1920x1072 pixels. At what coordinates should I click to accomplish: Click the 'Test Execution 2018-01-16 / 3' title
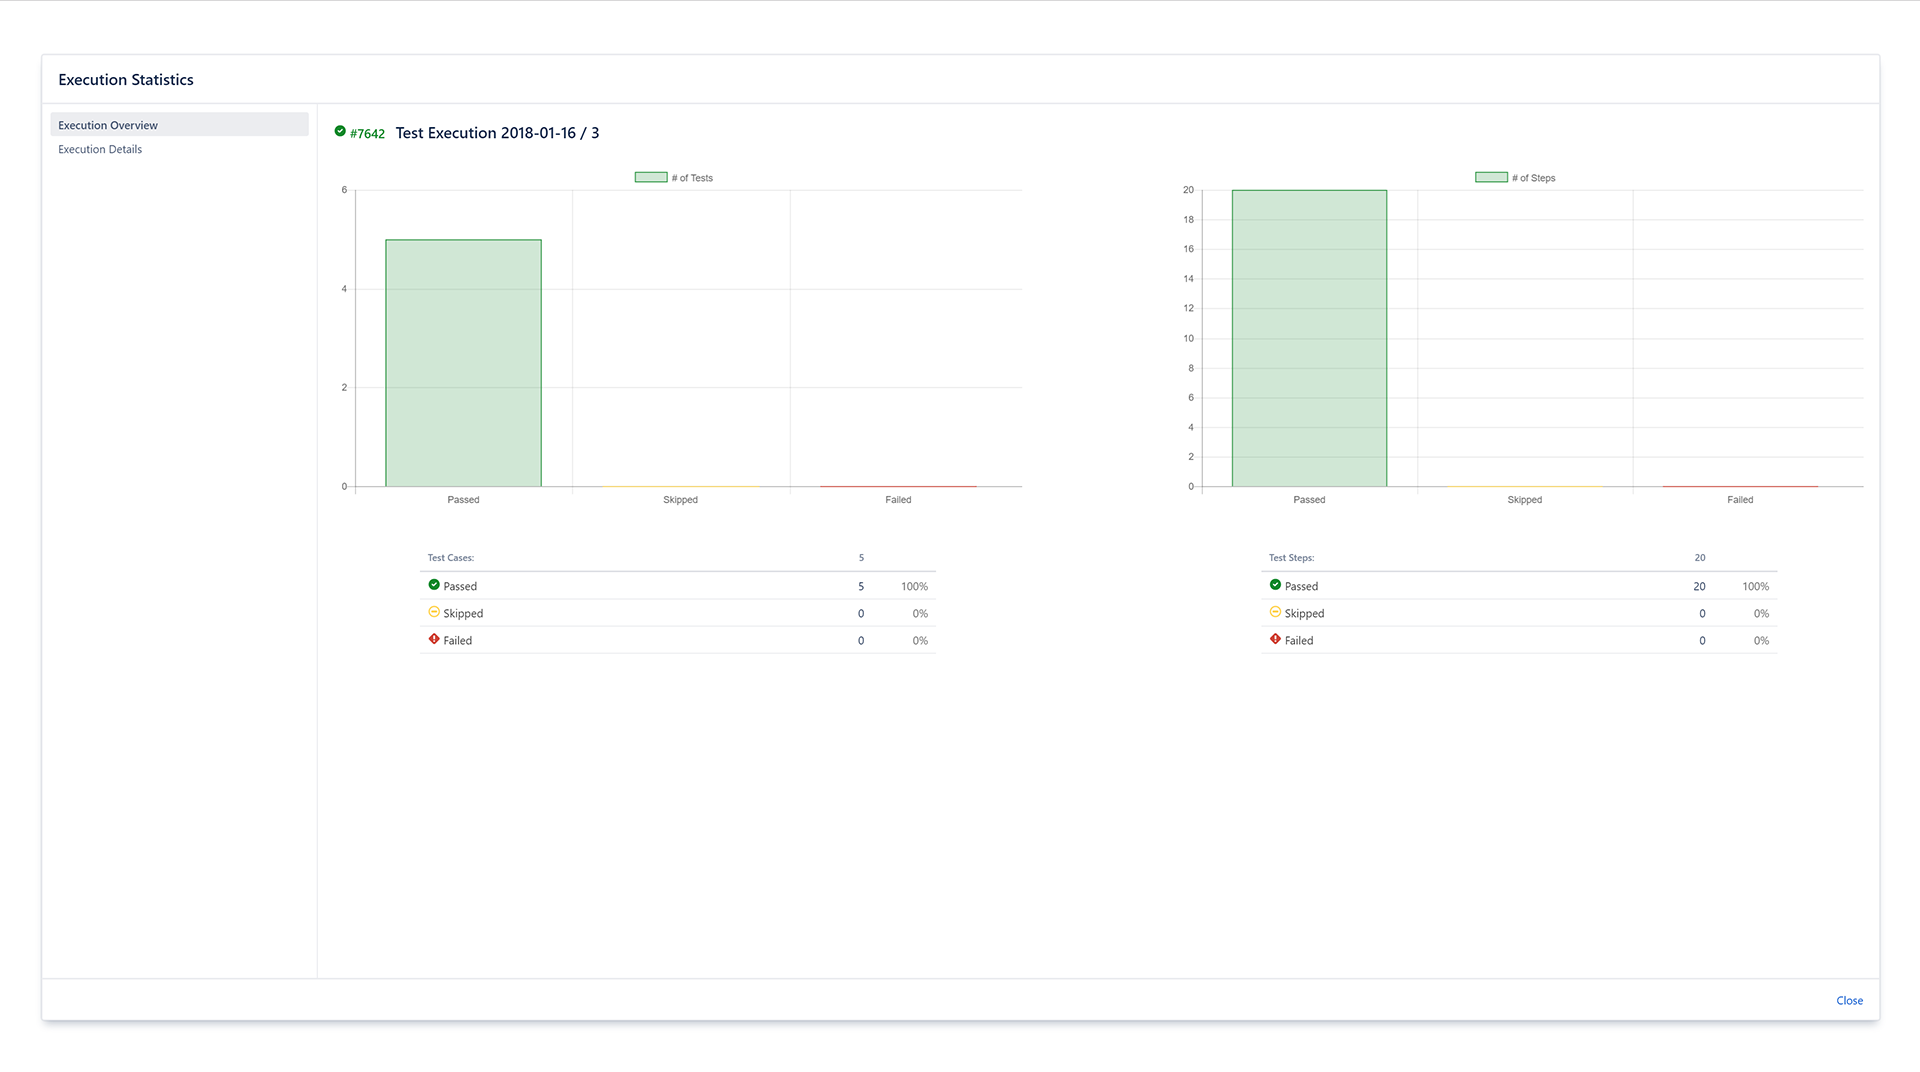coord(497,133)
